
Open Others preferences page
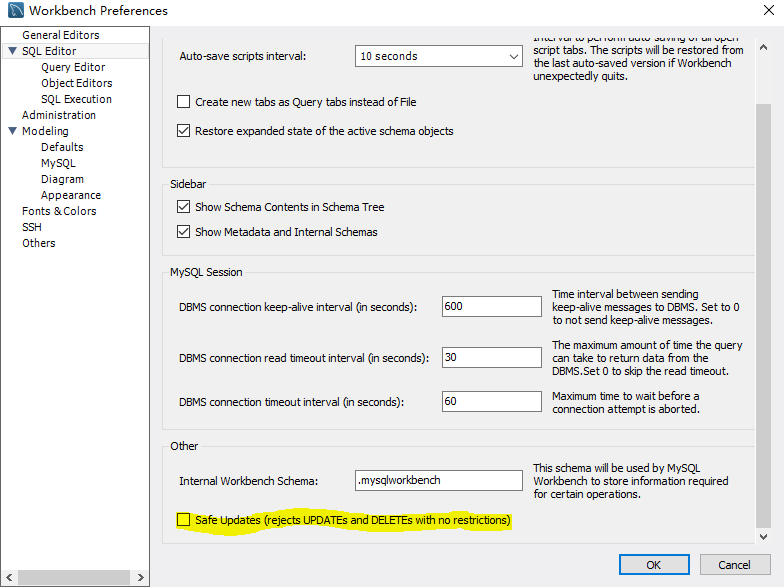[38, 243]
